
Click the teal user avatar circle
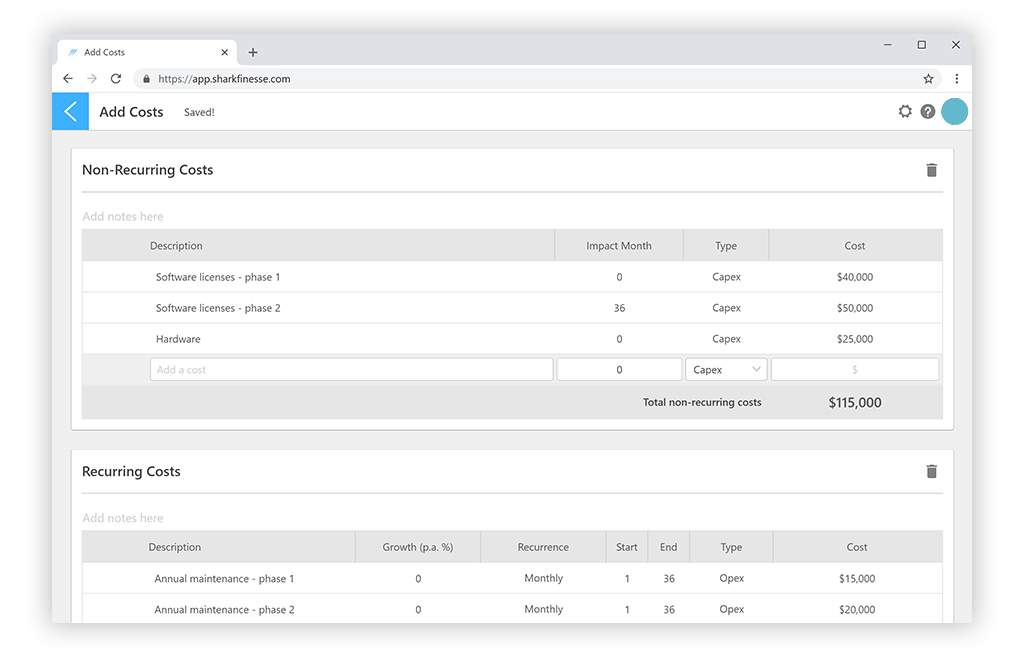click(955, 112)
